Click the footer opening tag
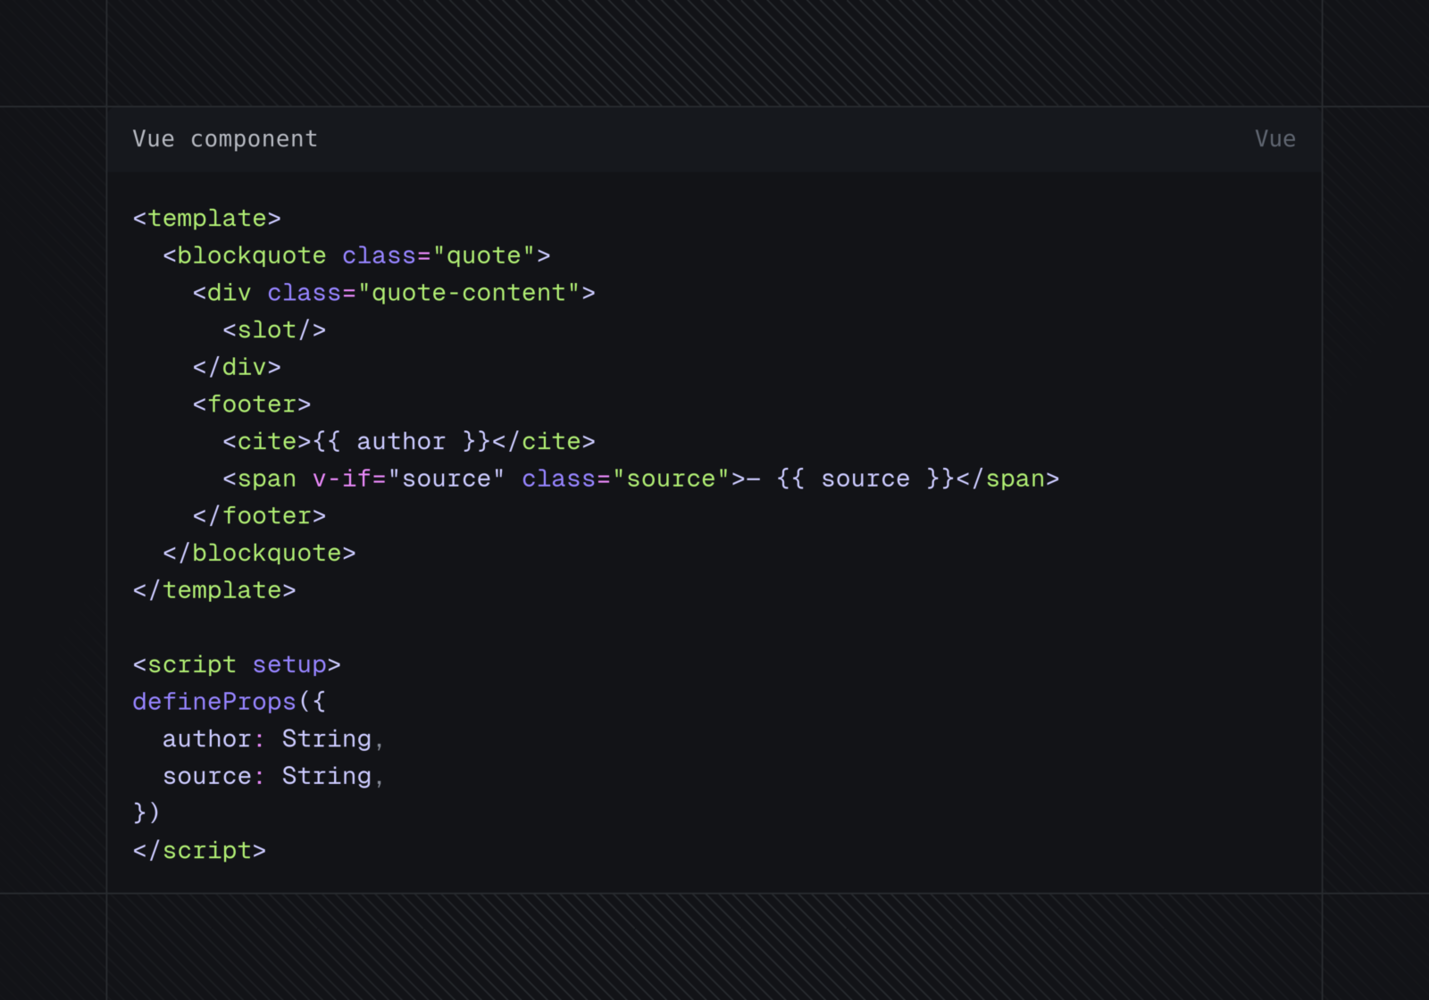Viewport: 1429px width, 1000px height. 251,403
